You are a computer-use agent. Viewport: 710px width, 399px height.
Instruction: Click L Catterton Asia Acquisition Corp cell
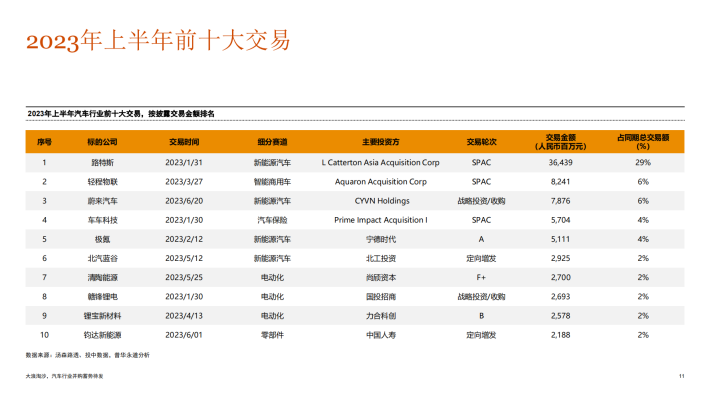(380, 163)
